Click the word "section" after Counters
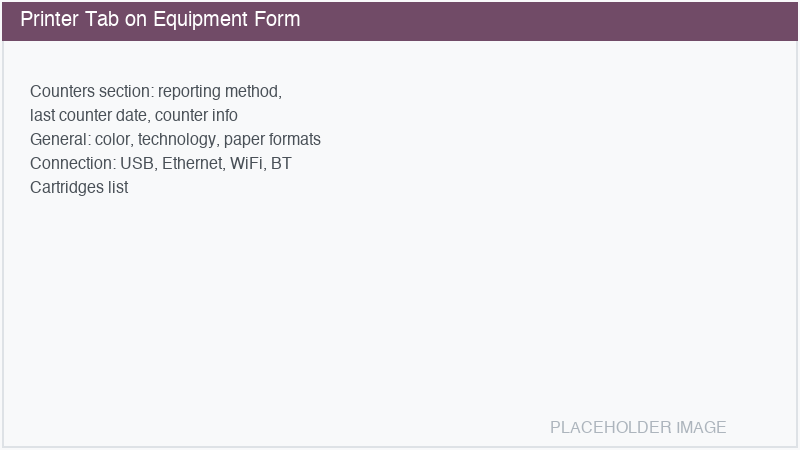The image size is (800, 450). 126,91
